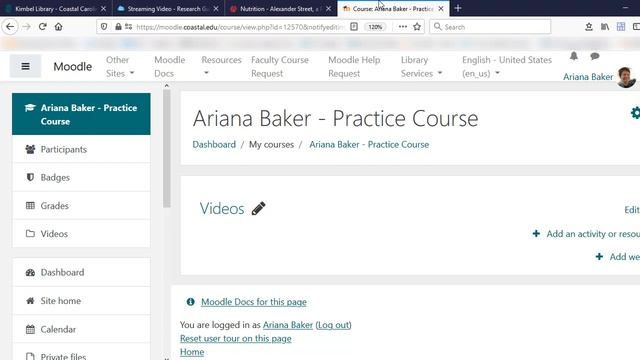Image resolution: width=640 pixels, height=360 pixels.
Task: Click the Moodle brand logo text
Action: pyautogui.click(x=73, y=66)
